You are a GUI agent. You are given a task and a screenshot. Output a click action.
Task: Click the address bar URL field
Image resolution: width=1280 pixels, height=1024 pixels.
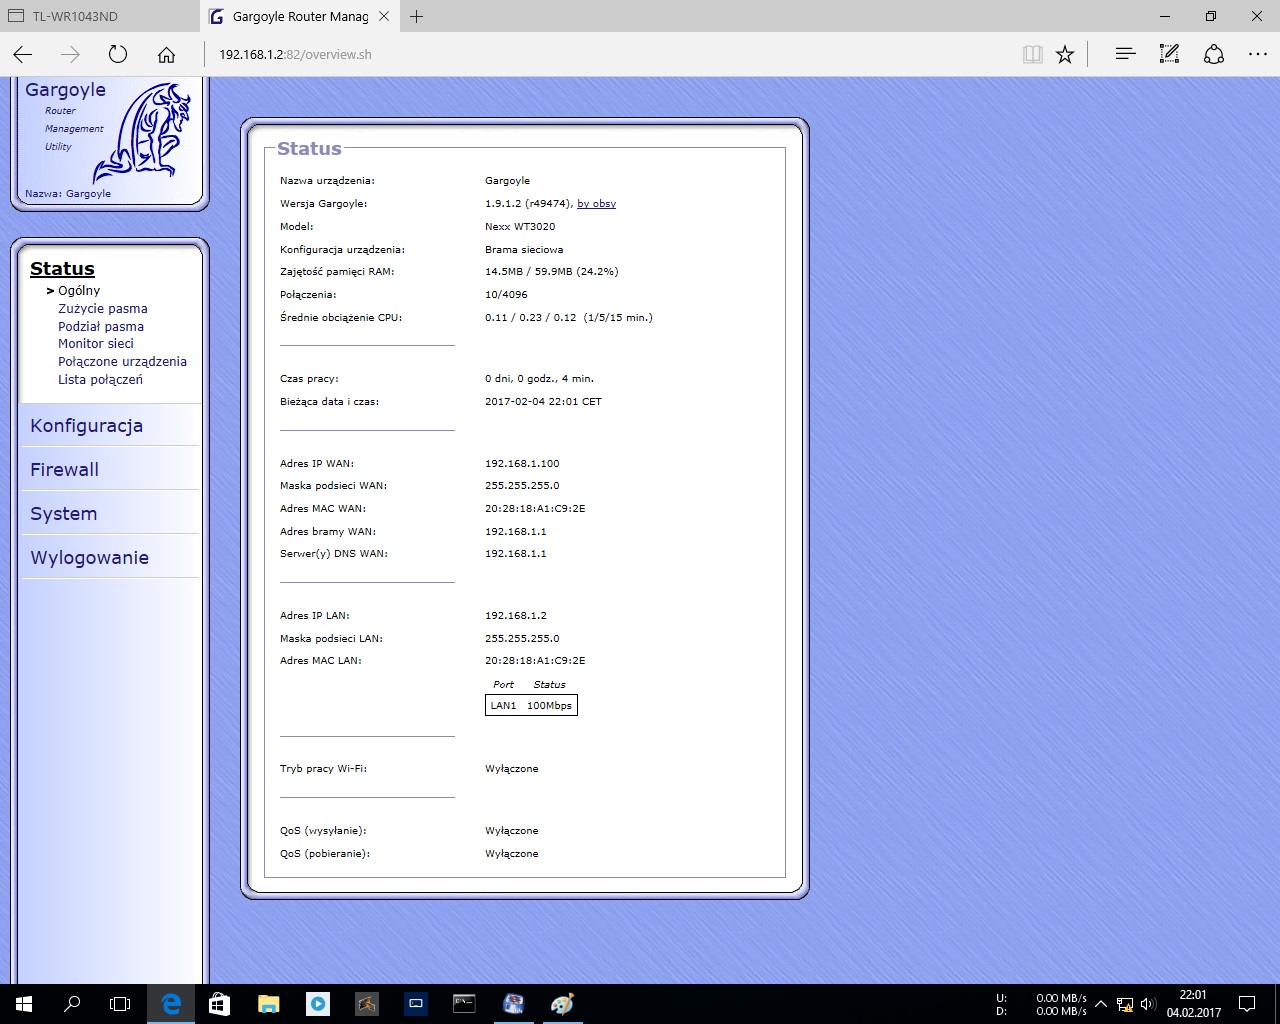[x=610, y=54]
